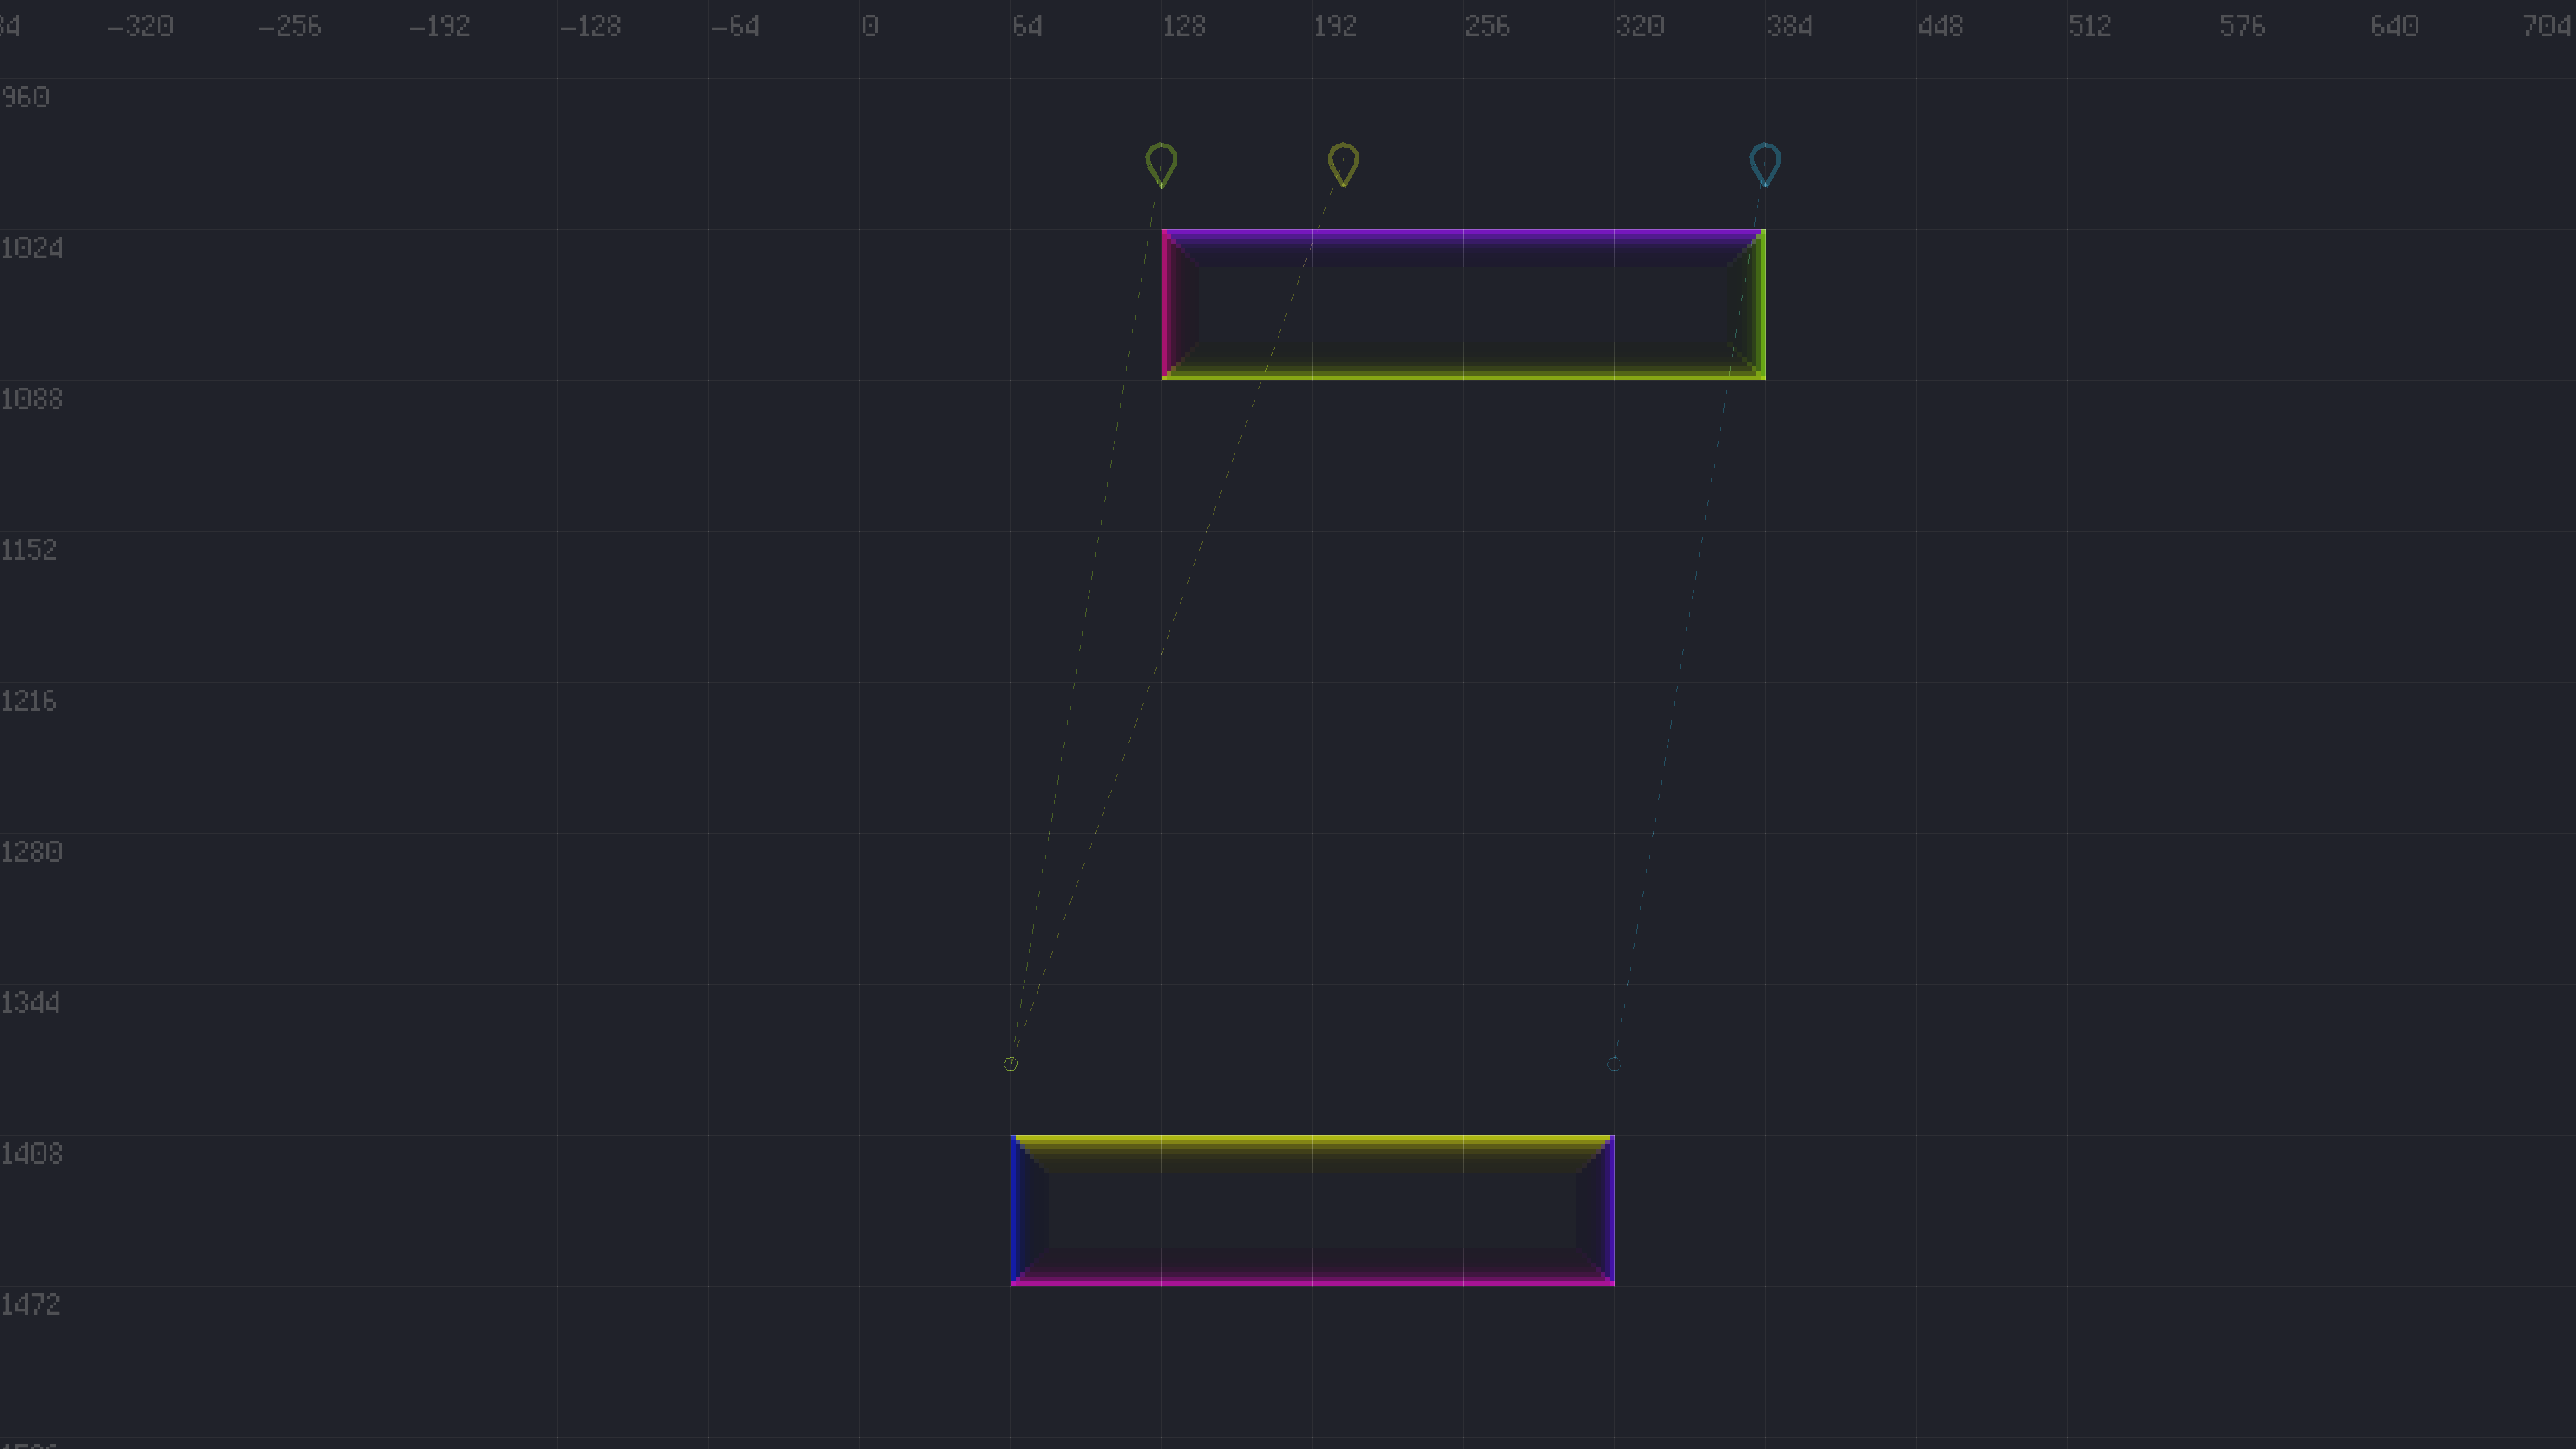Click the small blue circle node
Screen dimensions: 2576x1449
point(1614,1064)
